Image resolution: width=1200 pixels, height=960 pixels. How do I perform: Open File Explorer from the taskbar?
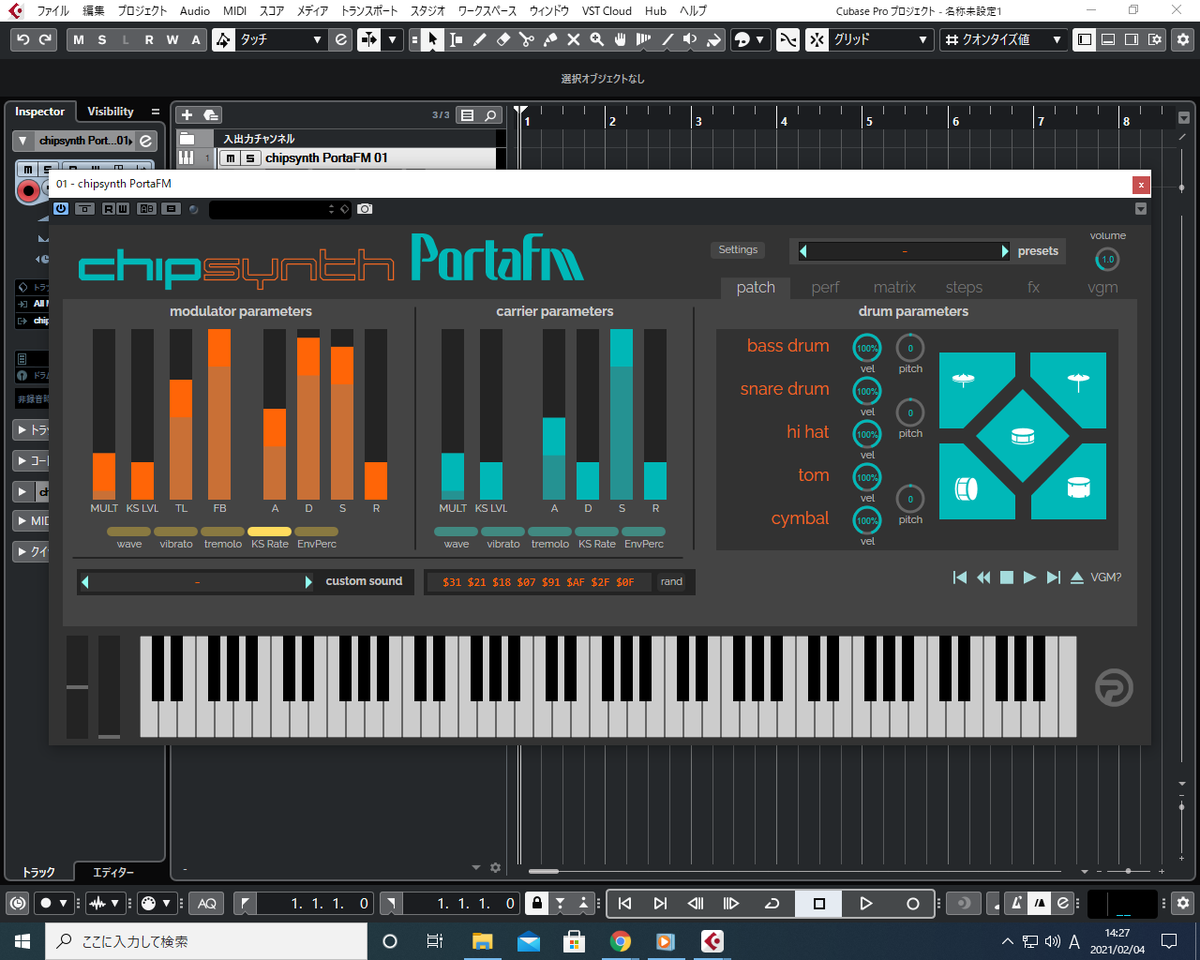click(483, 941)
